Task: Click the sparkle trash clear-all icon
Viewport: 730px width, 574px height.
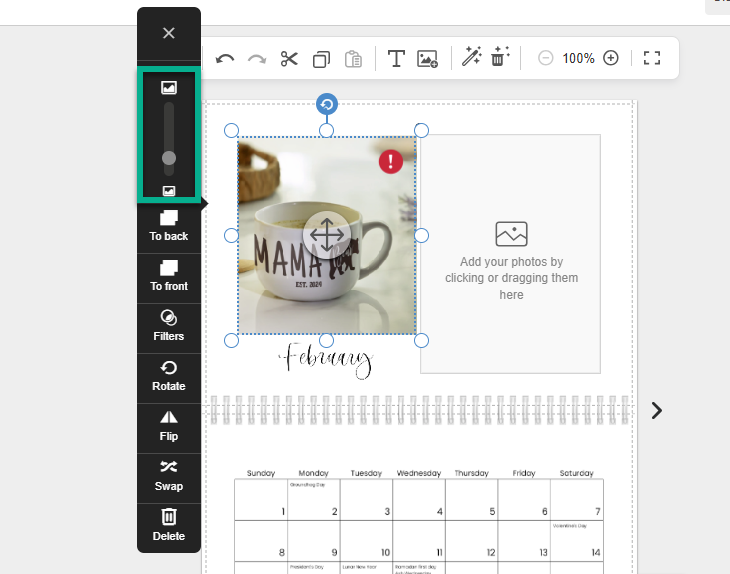Action: tap(500, 56)
